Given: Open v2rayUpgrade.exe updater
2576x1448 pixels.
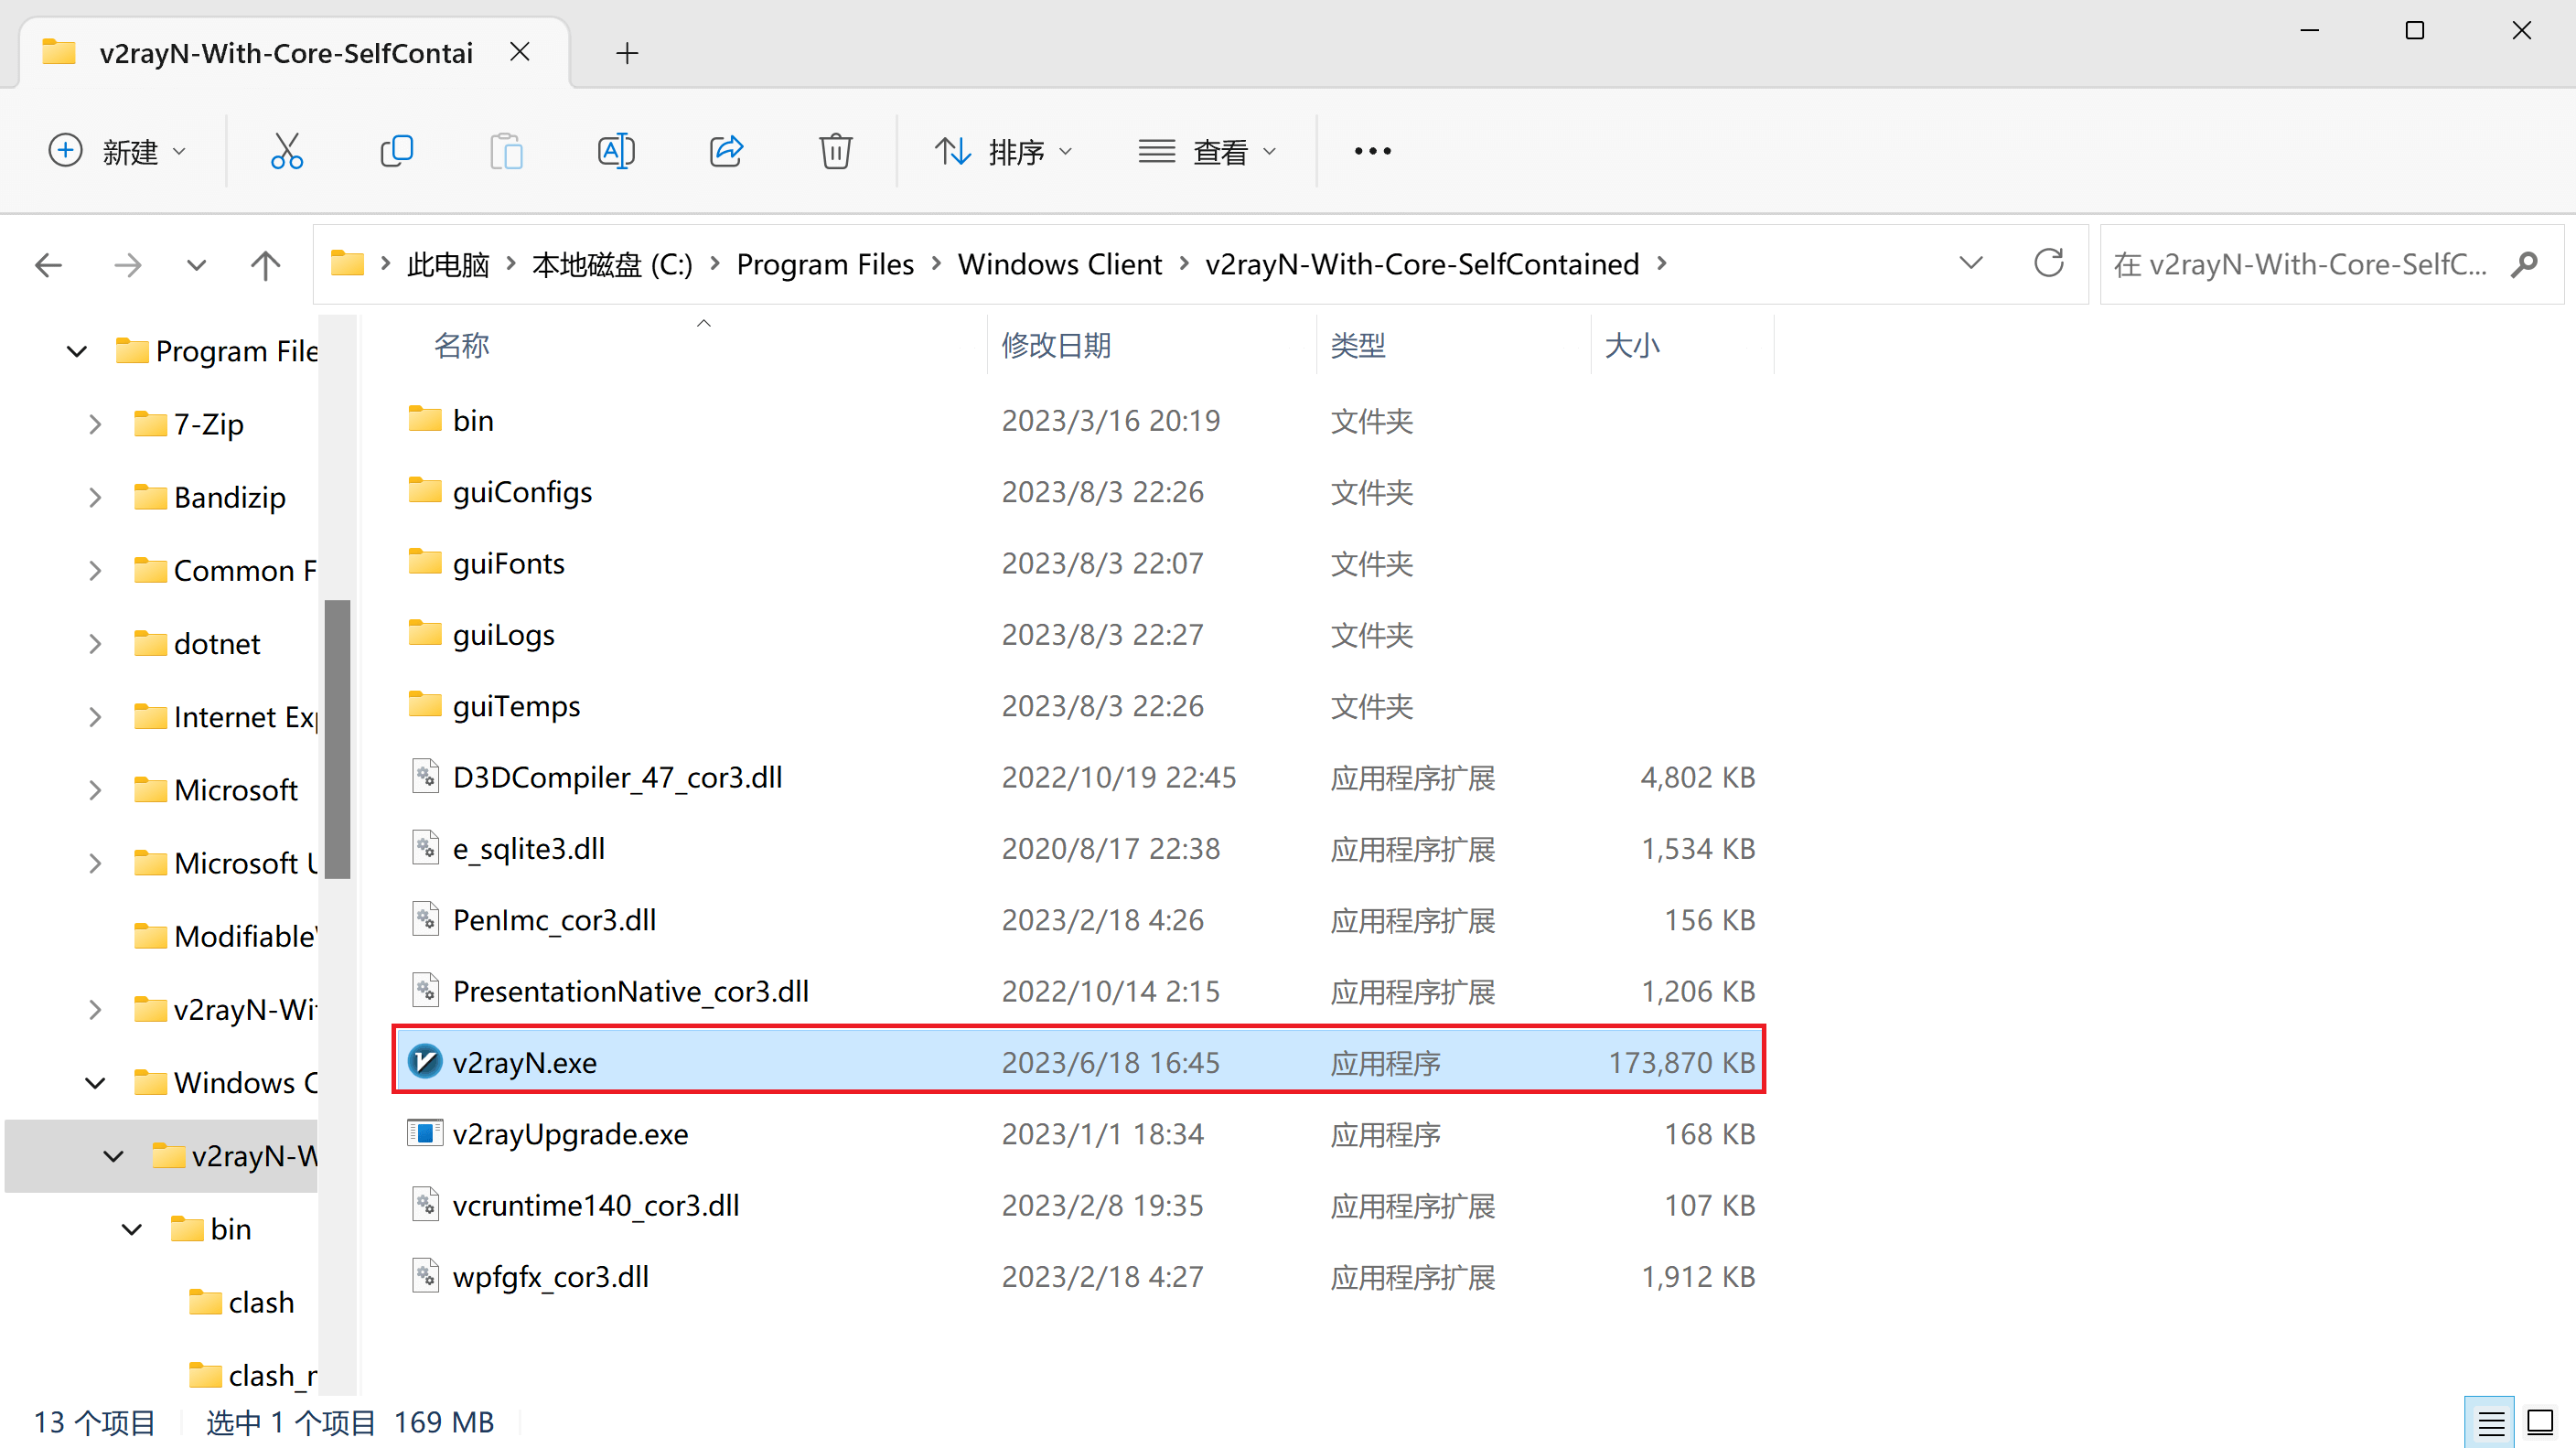Looking at the screenshot, I should [568, 1133].
